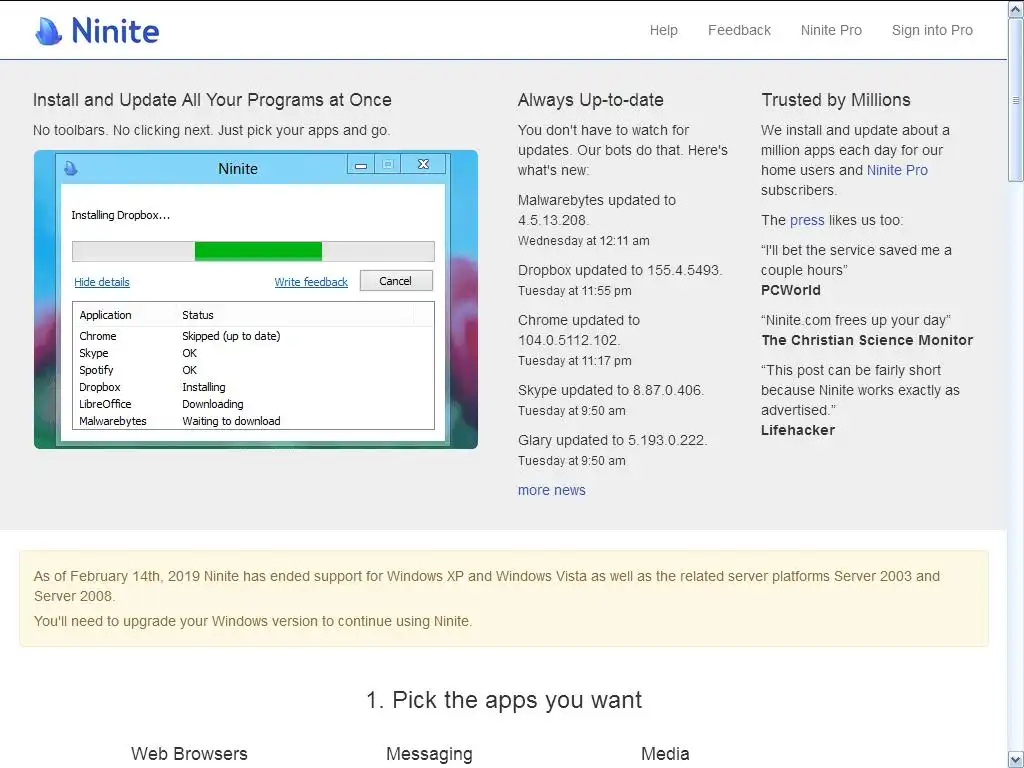Click Messaging category heading
This screenshot has width=1024, height=768.
[429, 754]
